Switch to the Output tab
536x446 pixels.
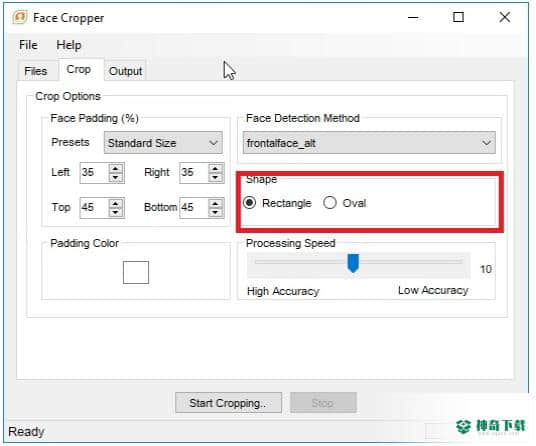point(125,71)
